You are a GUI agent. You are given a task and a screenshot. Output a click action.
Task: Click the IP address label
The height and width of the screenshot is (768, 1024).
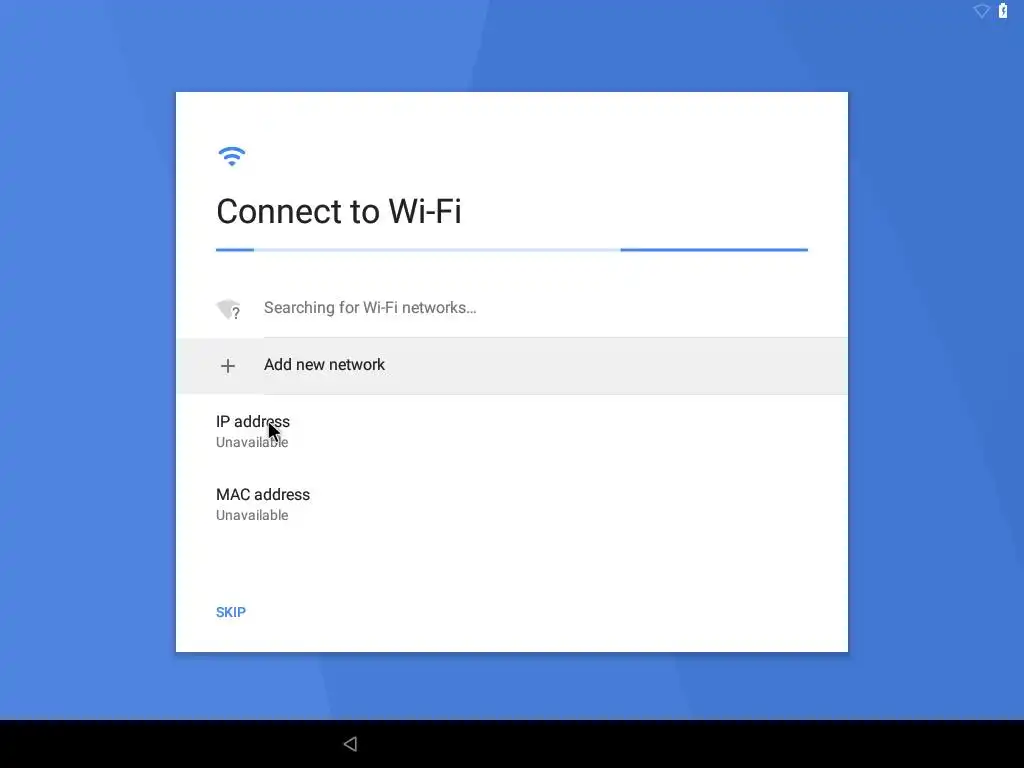pyautogui.click(x=253, y=421)
